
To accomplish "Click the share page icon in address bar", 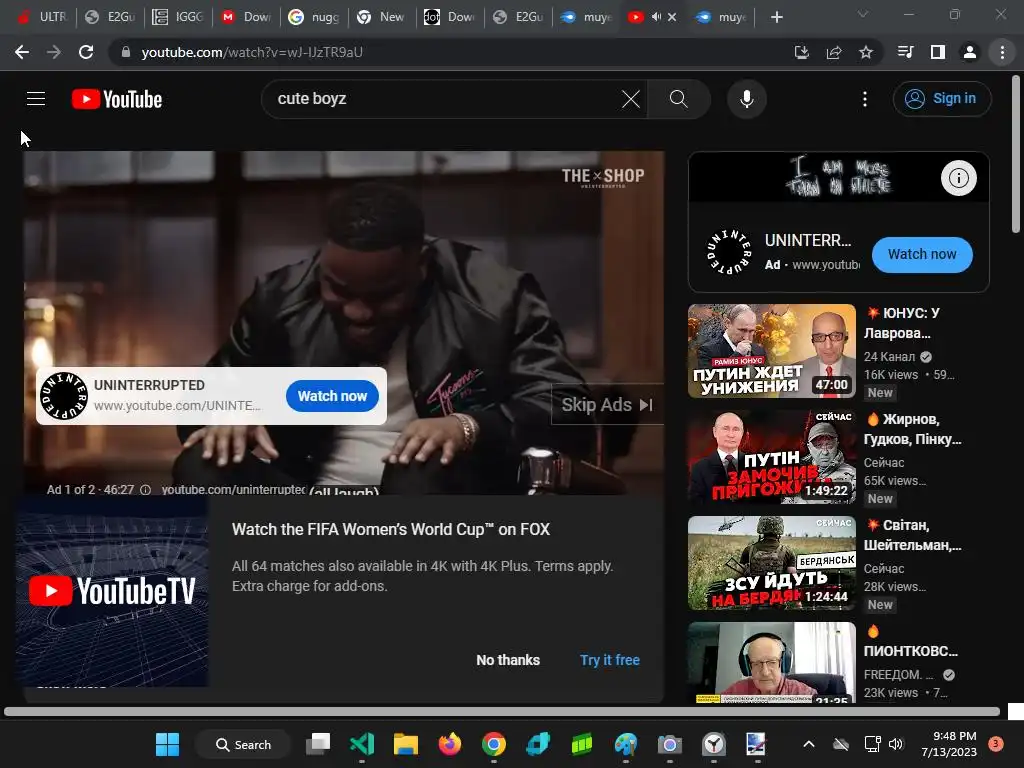I will 833,52.
